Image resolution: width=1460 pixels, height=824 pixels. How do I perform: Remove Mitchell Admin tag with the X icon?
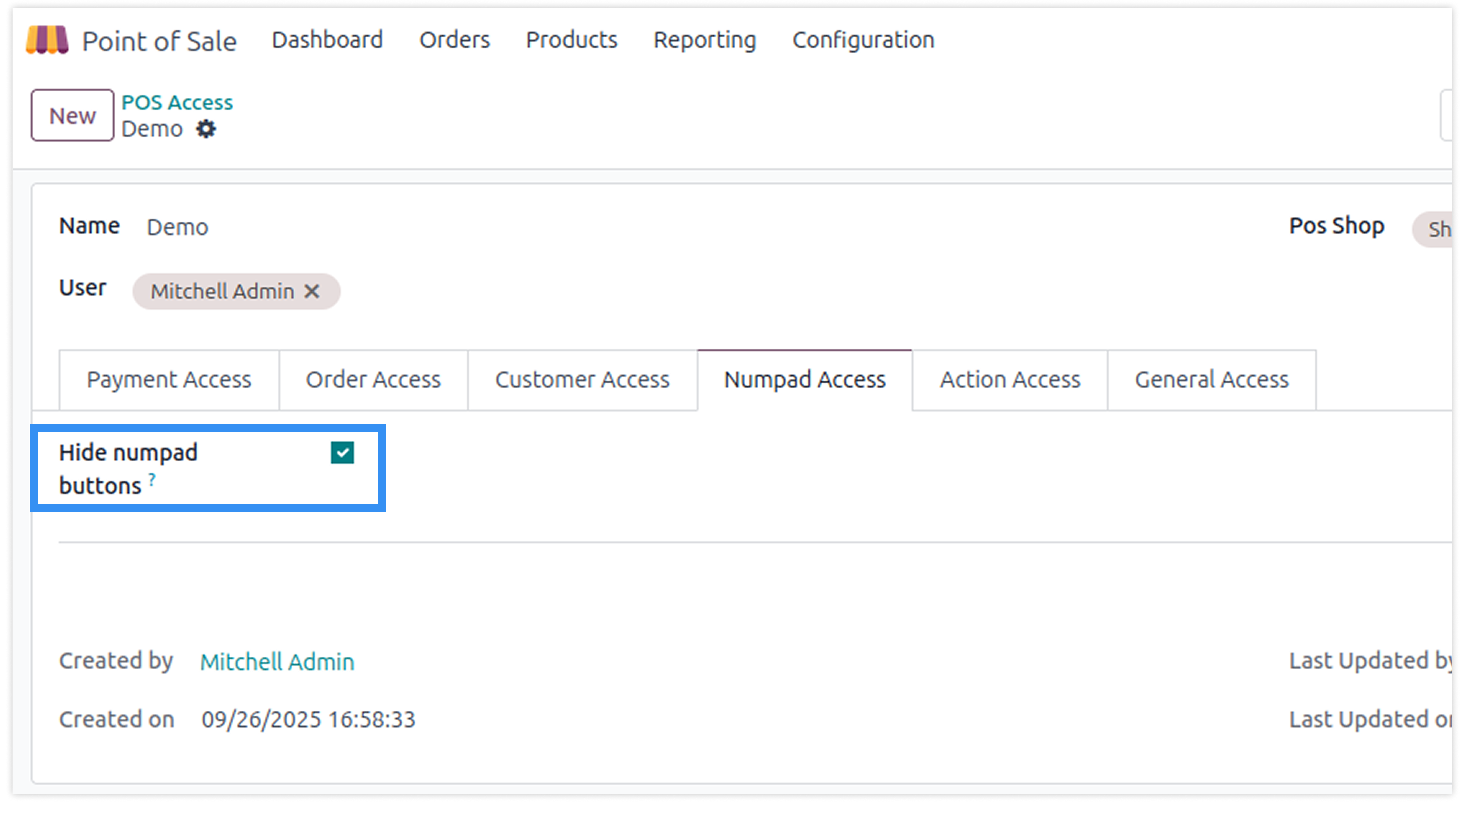point(312,291)
